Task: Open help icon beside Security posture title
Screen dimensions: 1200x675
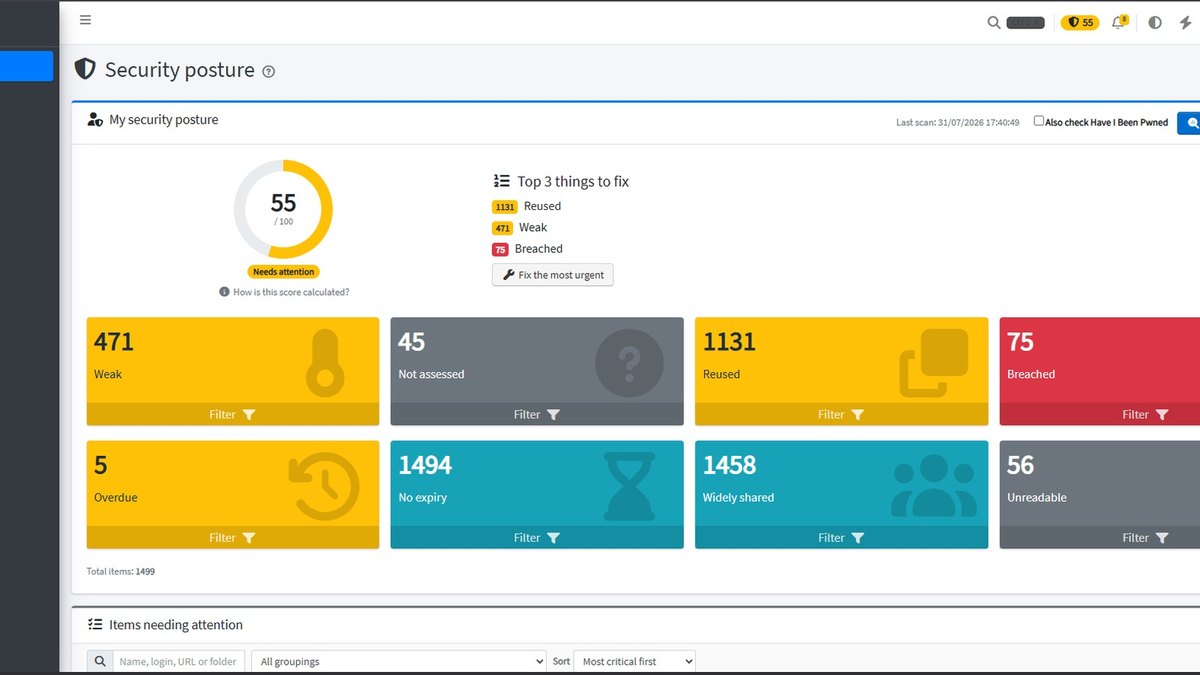Action: (x=268, y=71)
